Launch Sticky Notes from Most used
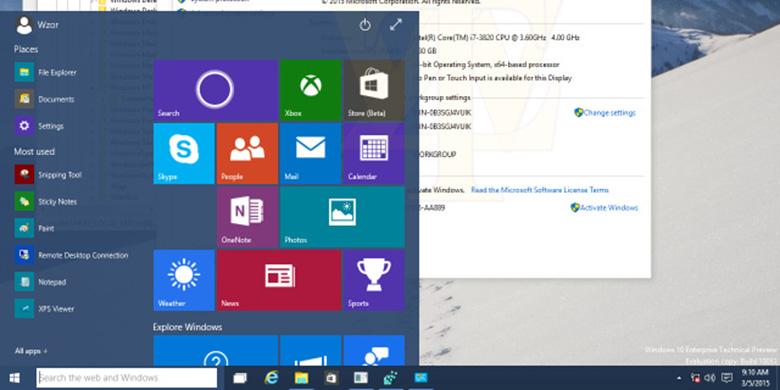This screenshot has width=780, height=390. pos(46,202)
